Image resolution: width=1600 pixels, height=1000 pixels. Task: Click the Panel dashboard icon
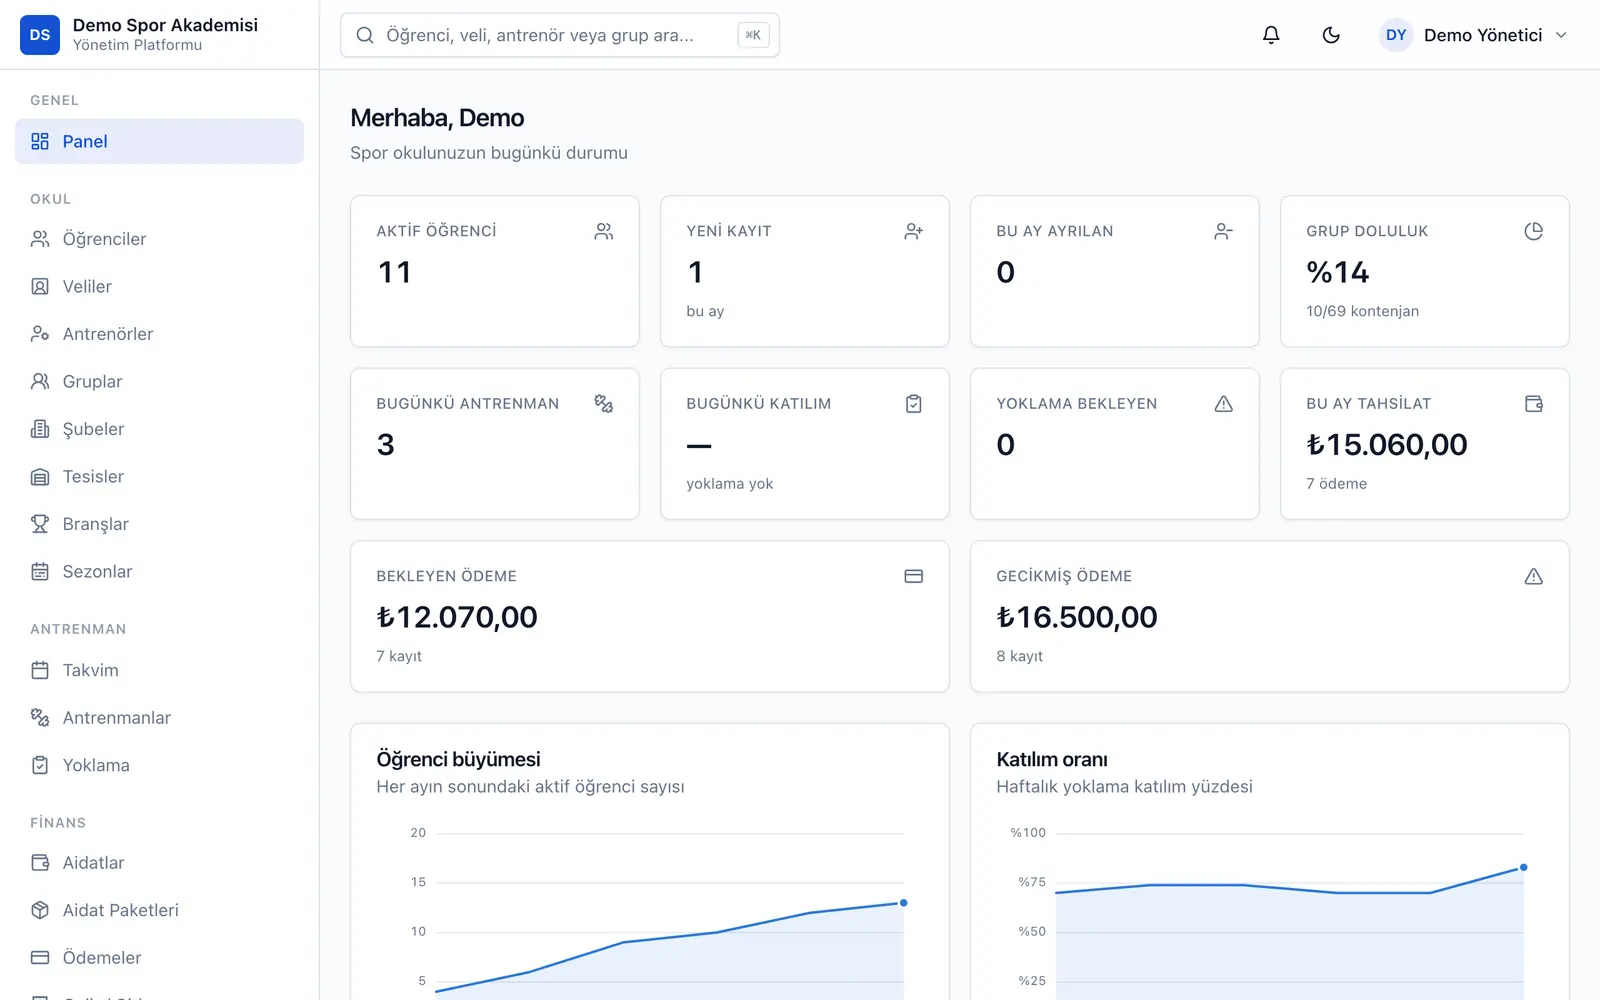tap(40, 141)
